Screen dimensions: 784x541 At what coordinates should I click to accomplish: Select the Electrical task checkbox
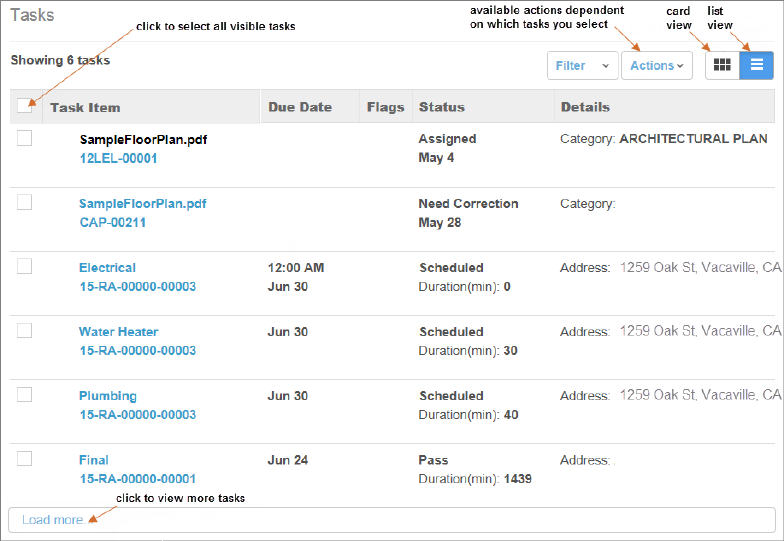click(x=25, y=266)
